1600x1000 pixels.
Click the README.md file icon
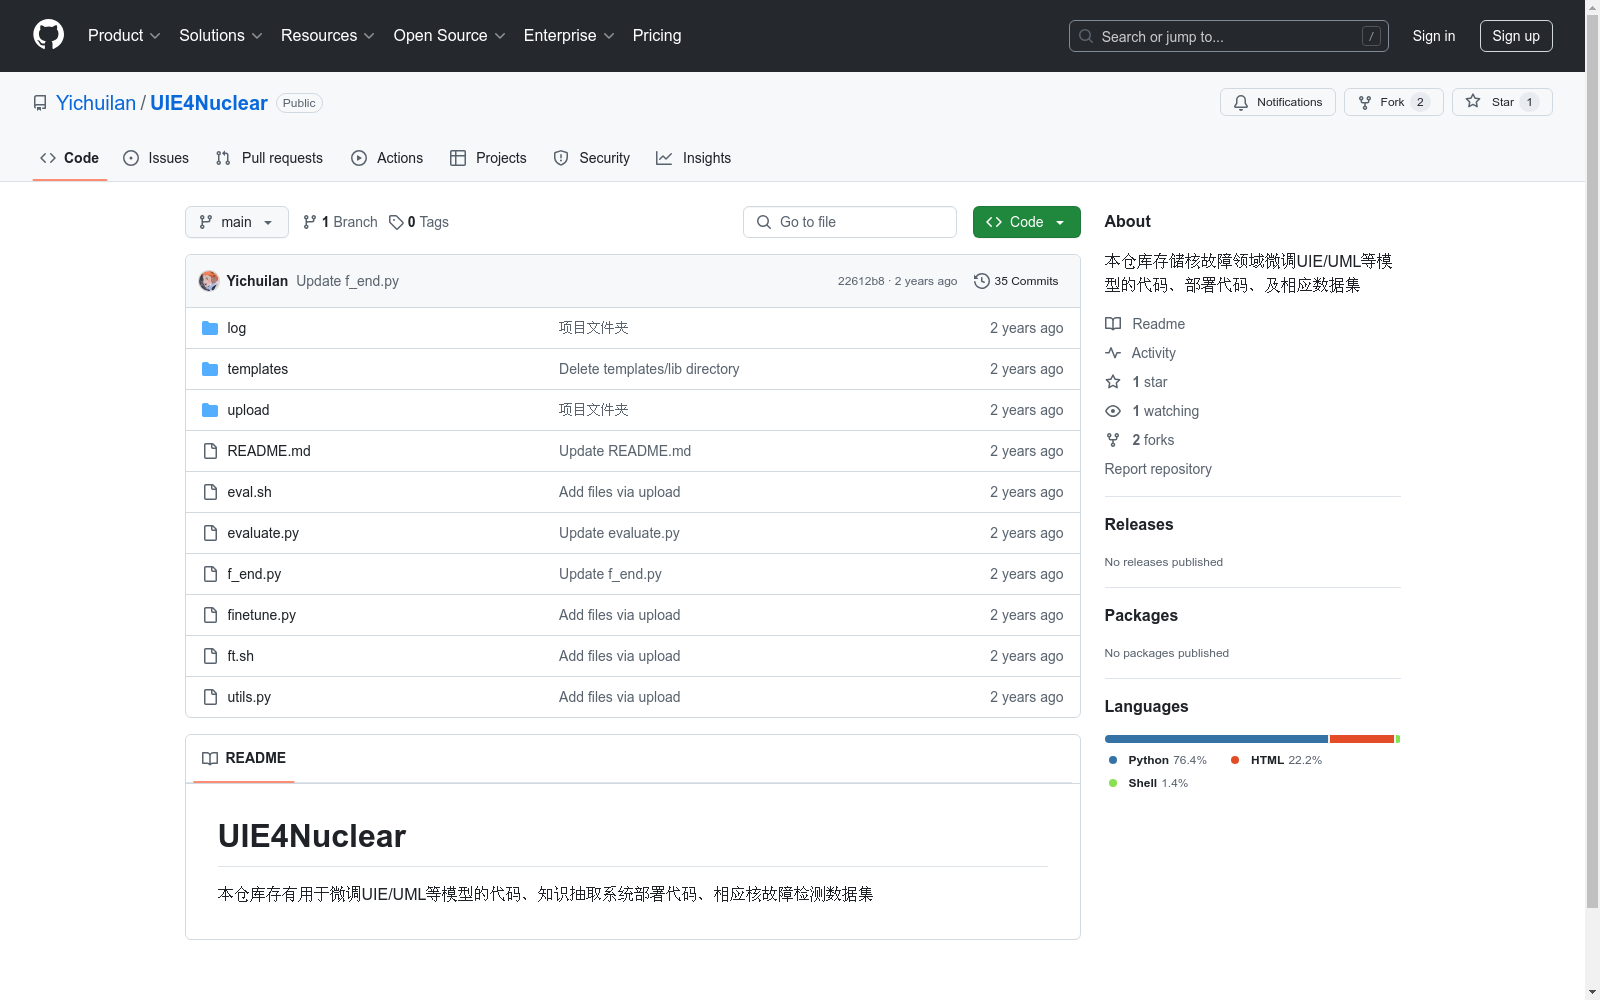coord(210,451)
